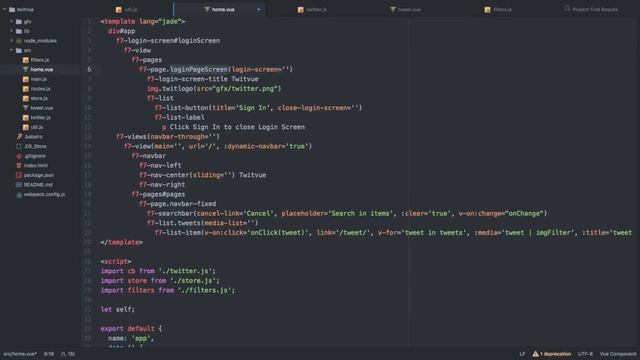This screenshot has height=360, width=640.
Task: Click the UTF-8 encoding selector
Action: 585,354
